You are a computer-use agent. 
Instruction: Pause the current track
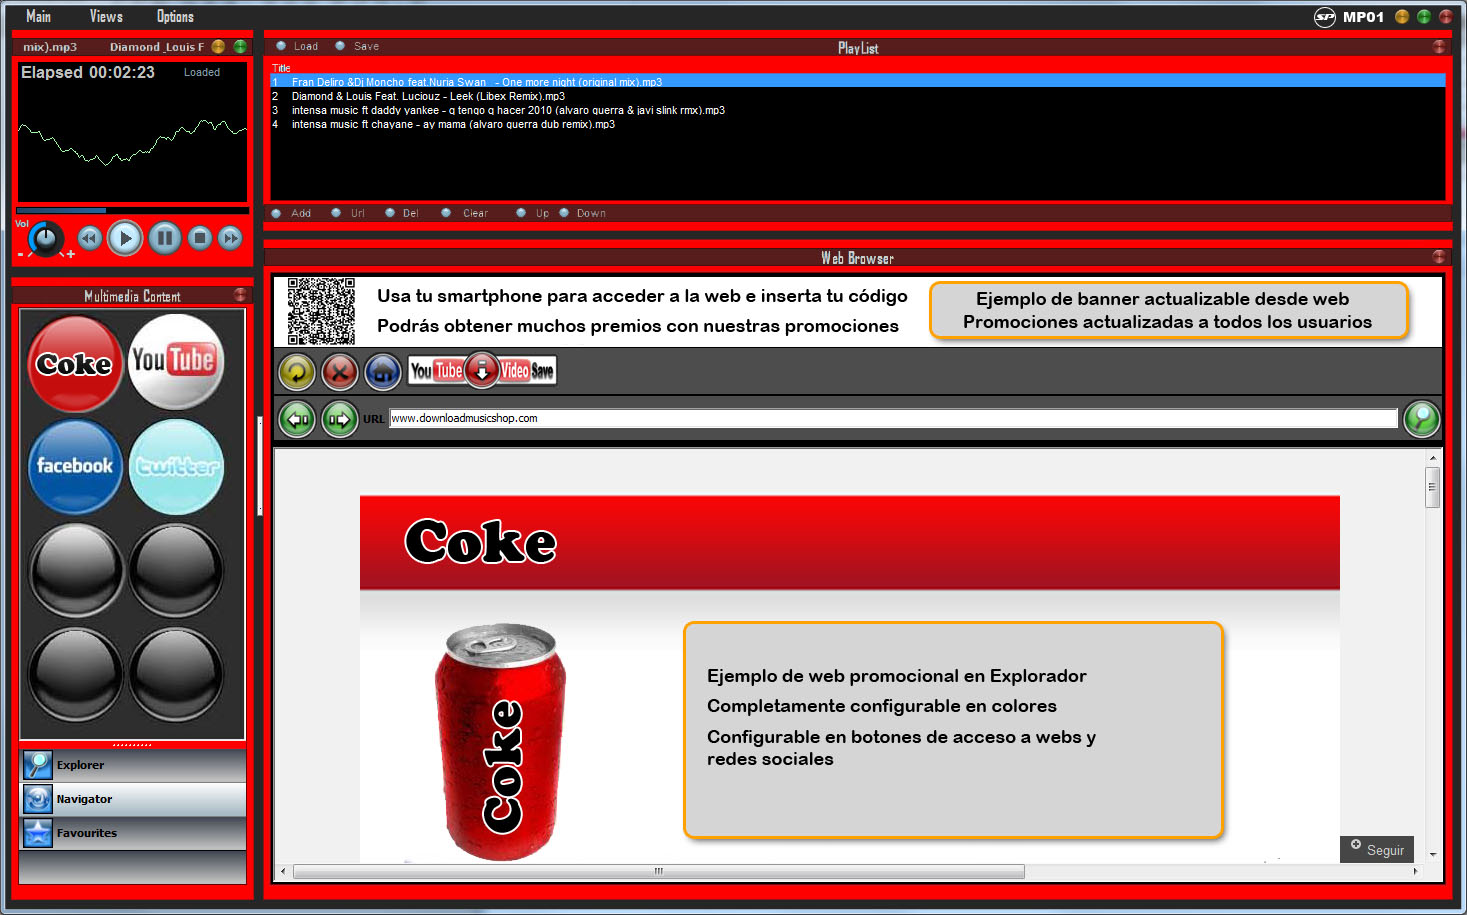click(164, 238)
